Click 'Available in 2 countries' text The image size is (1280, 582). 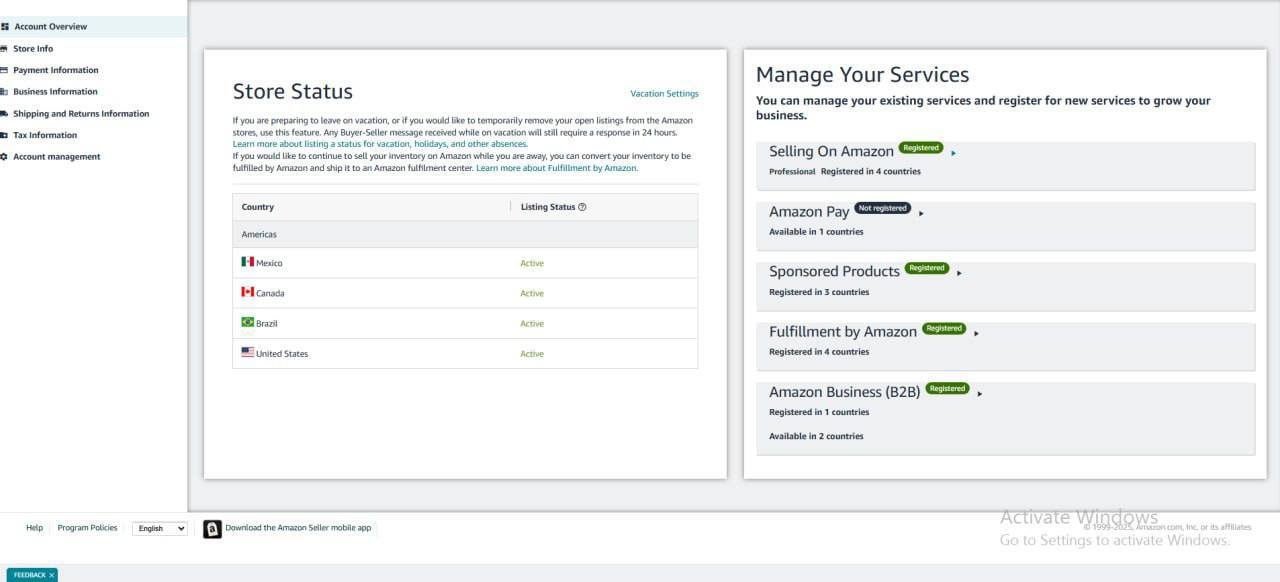[816, 436]
